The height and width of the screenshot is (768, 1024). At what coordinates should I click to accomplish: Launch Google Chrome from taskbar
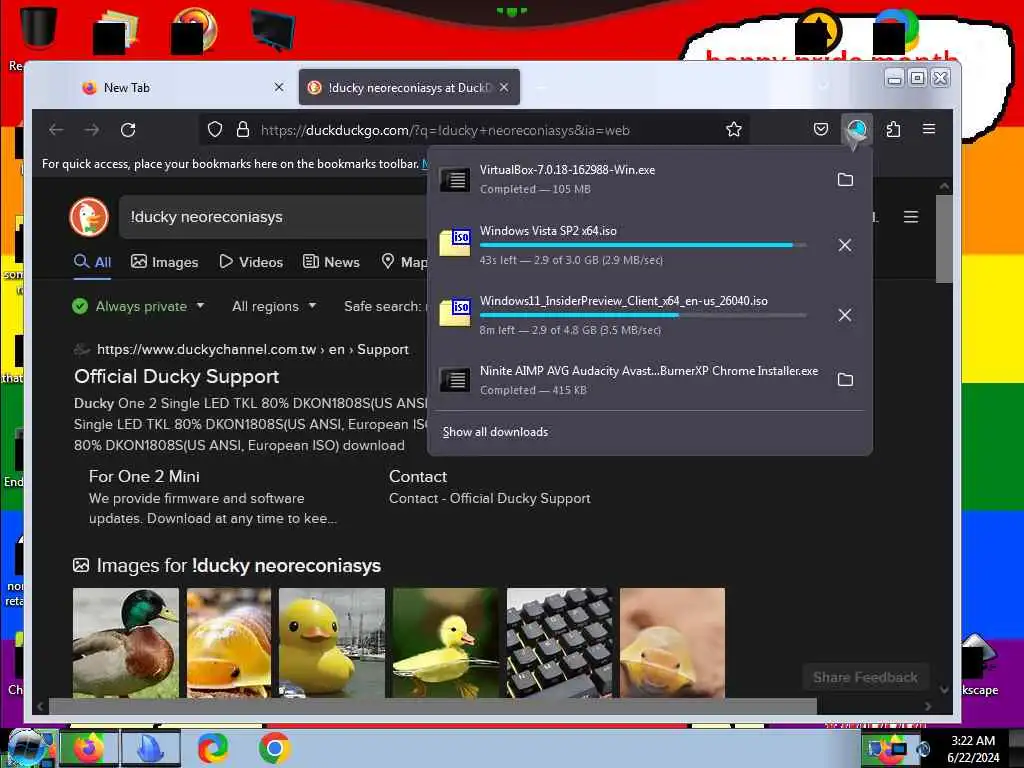click(x=274, y=748)
